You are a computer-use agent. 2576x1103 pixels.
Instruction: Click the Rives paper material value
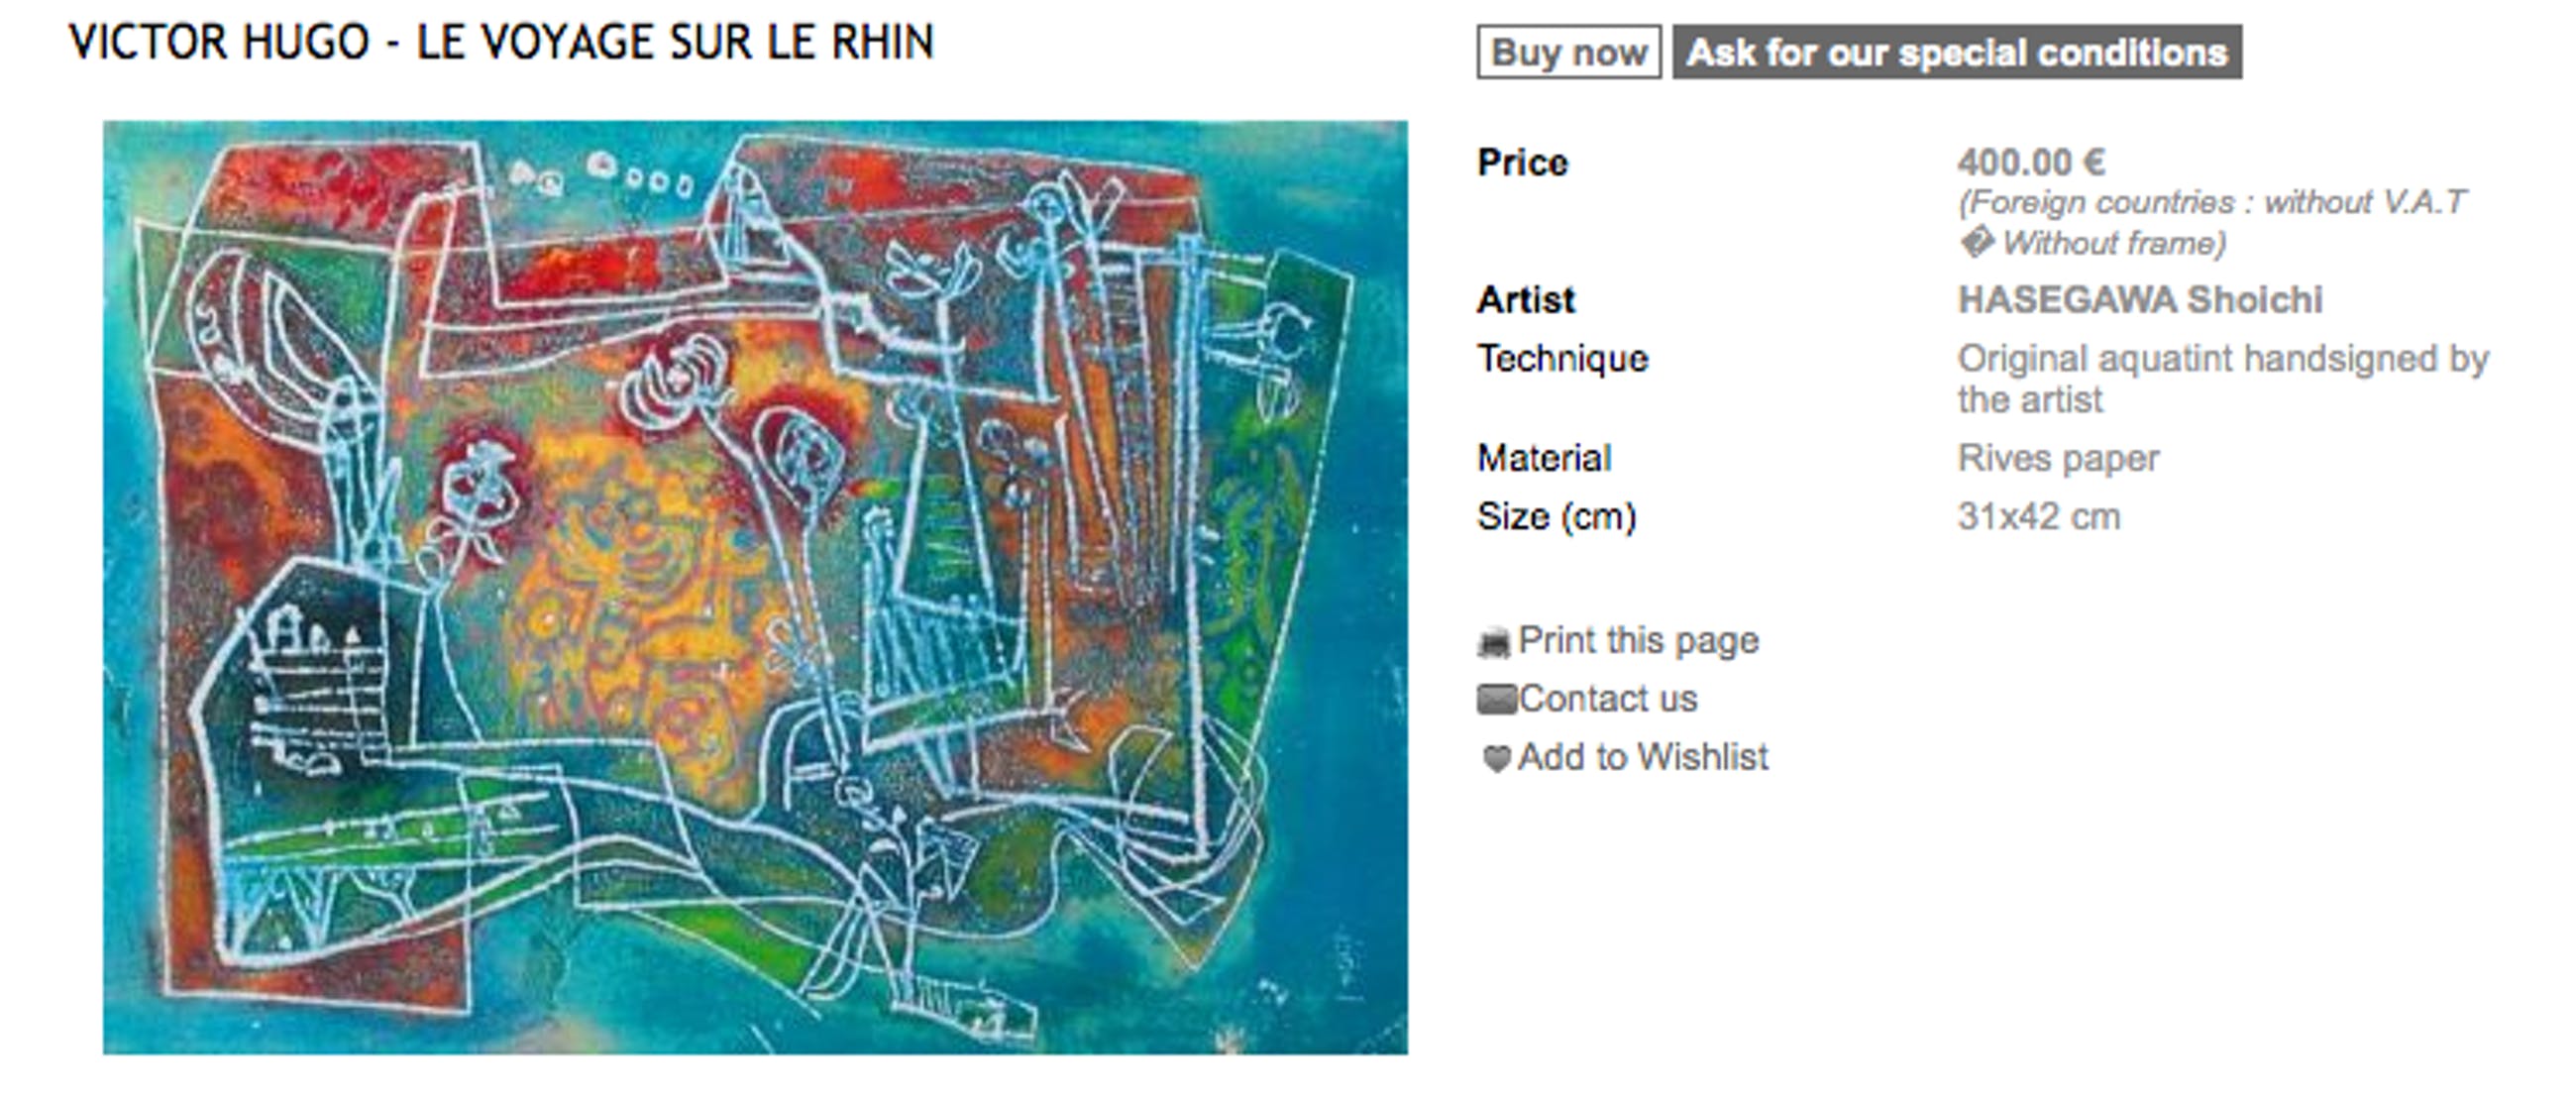2058,458
